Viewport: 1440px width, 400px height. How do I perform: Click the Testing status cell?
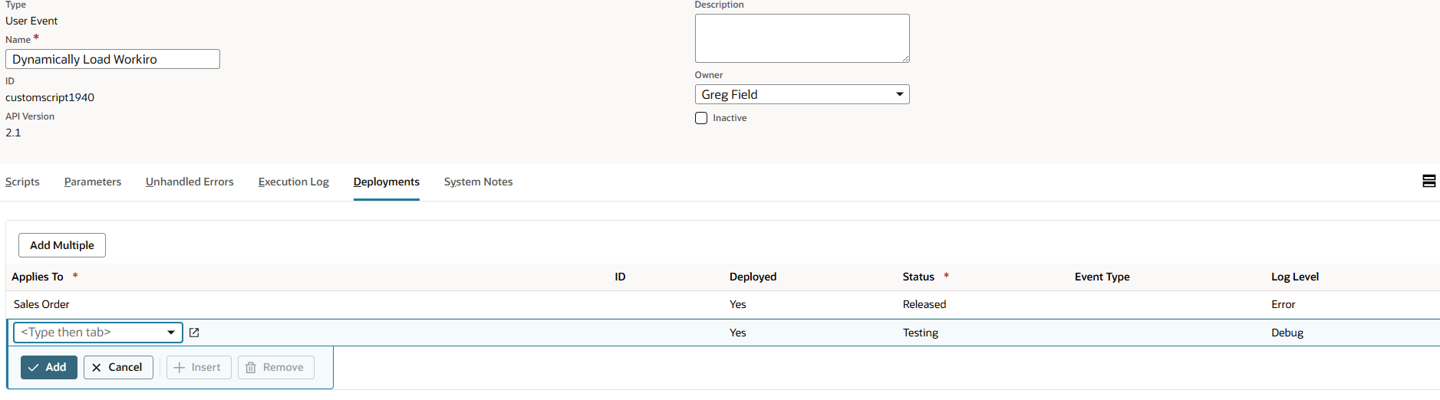click(920, 333)
